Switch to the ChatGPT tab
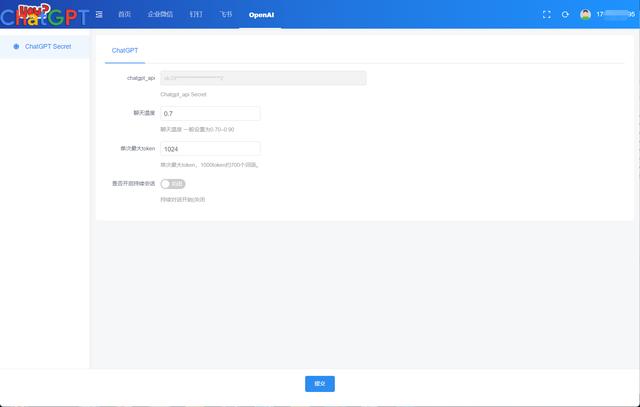Screen dimensions: 640x407 pos(125,51)
